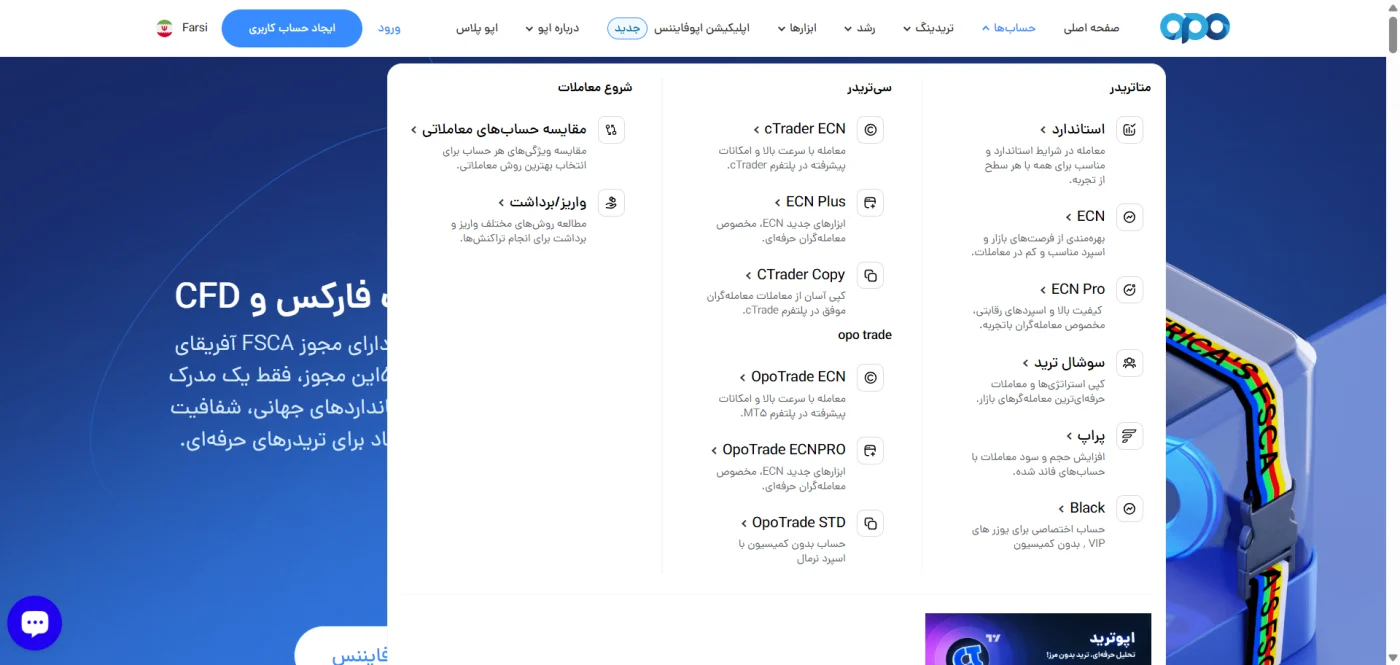The image size is (1400, 665).
Task: Click the icon beside ECN under متاتریدر
Action: (1129, 217)
